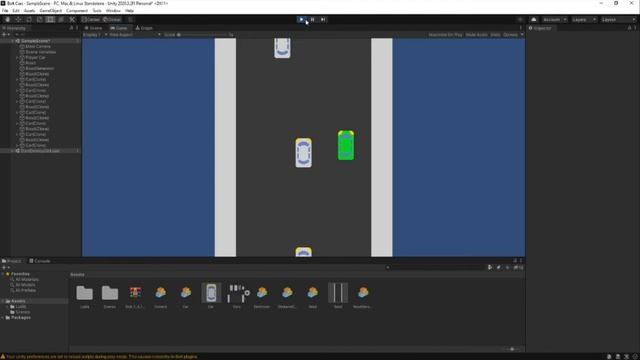Toggle the Hierarchy panel lock

pos(71,28)
